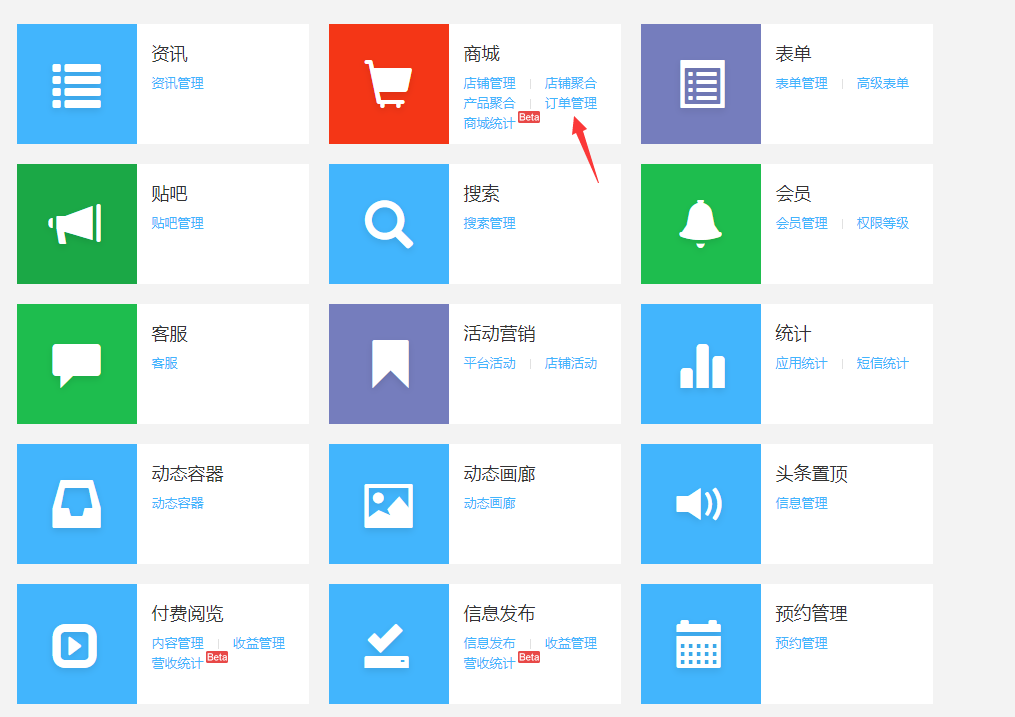
Task: Click the speaker icon for 头条置顶
Action: (700, 504)
